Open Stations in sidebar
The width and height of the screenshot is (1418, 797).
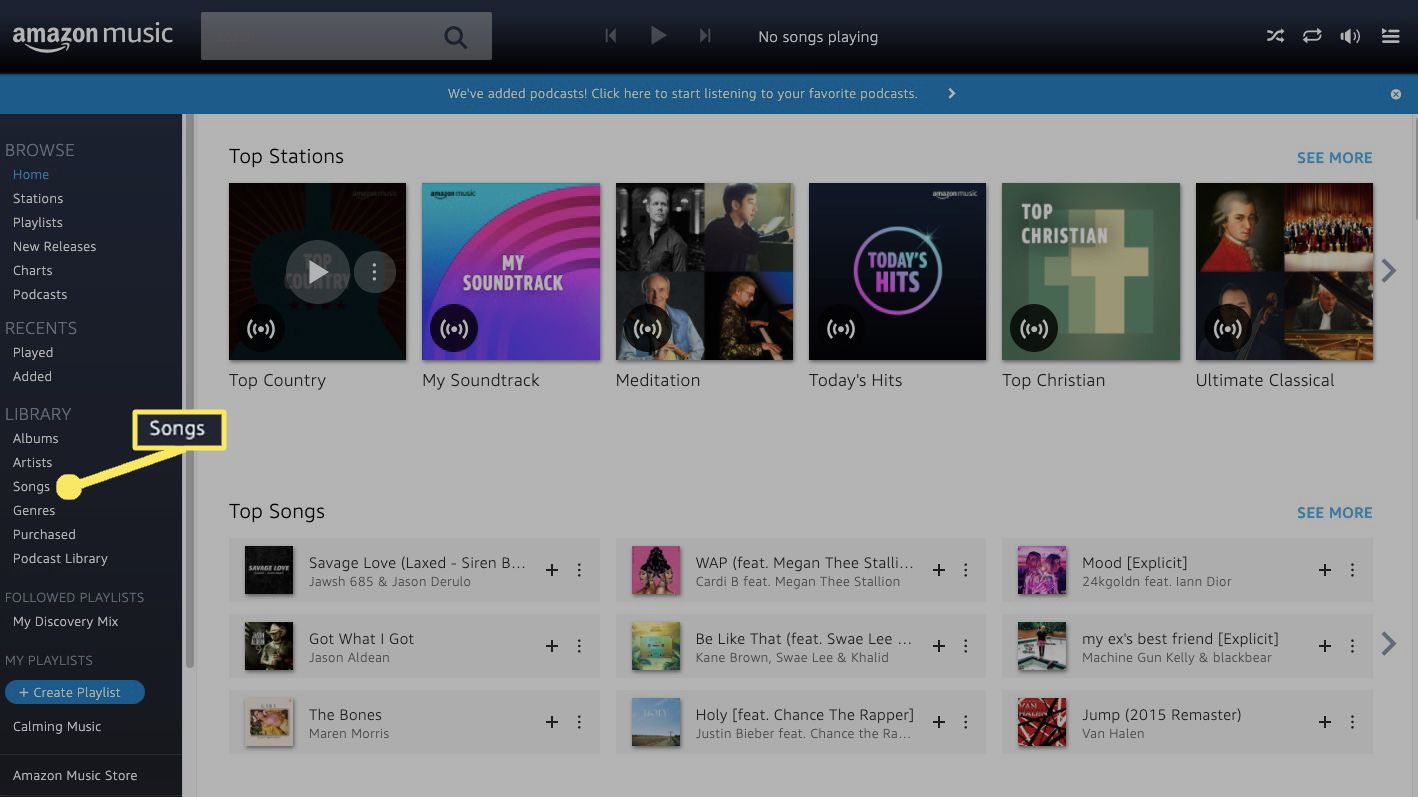coord(38,198)
